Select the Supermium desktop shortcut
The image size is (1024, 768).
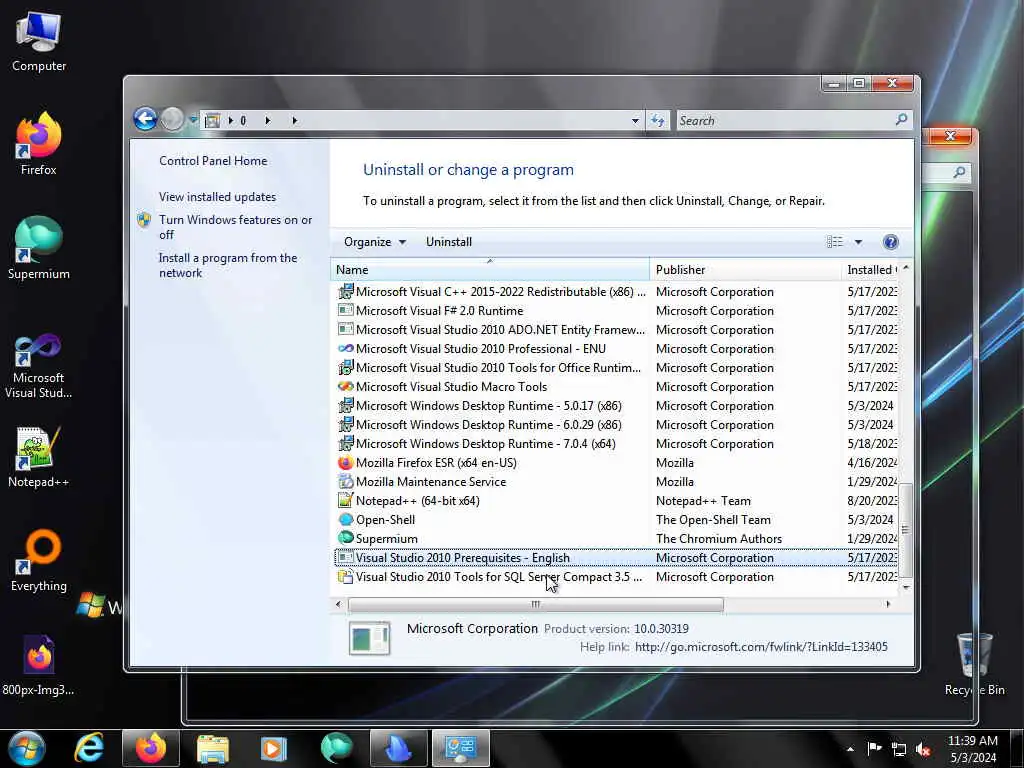click(x=39, y=248)
